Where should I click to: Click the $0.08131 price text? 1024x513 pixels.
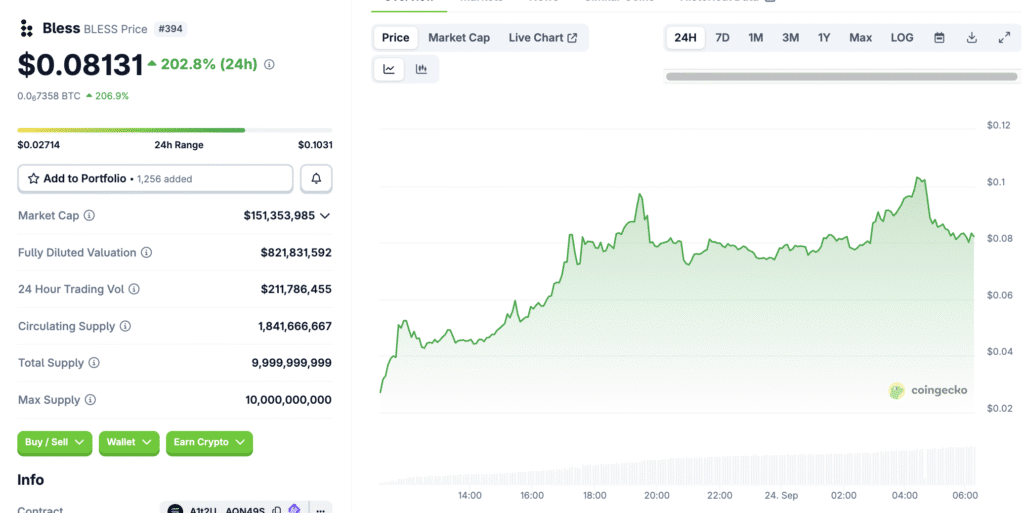[x=80, y=65]
